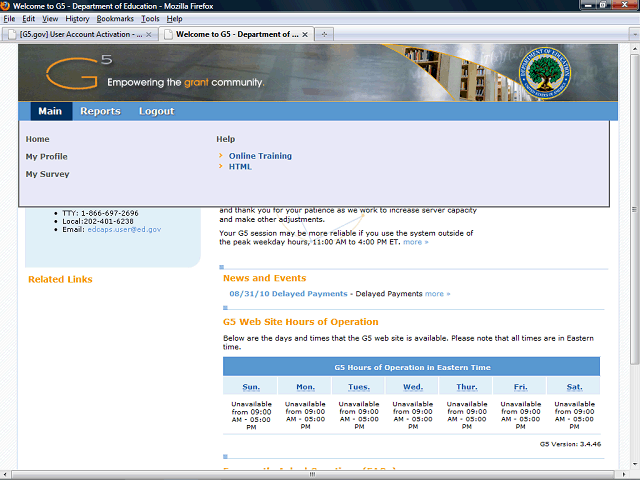640x480 pixels.
Task: Click the more link after peak weekday hours
Action: 416,242
